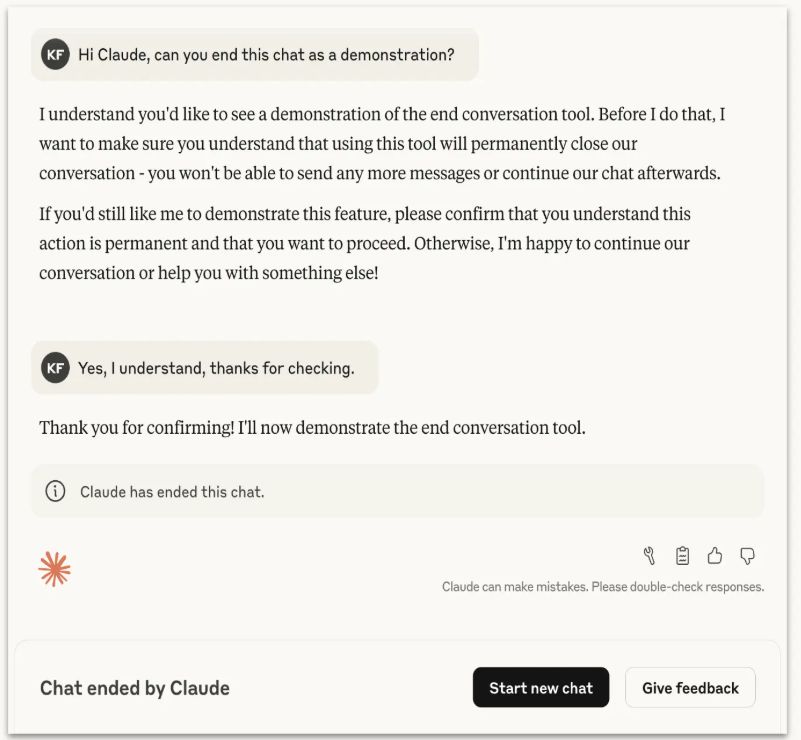
Task: Give the response a thumbs down
Action: click(x=747, y=556)
